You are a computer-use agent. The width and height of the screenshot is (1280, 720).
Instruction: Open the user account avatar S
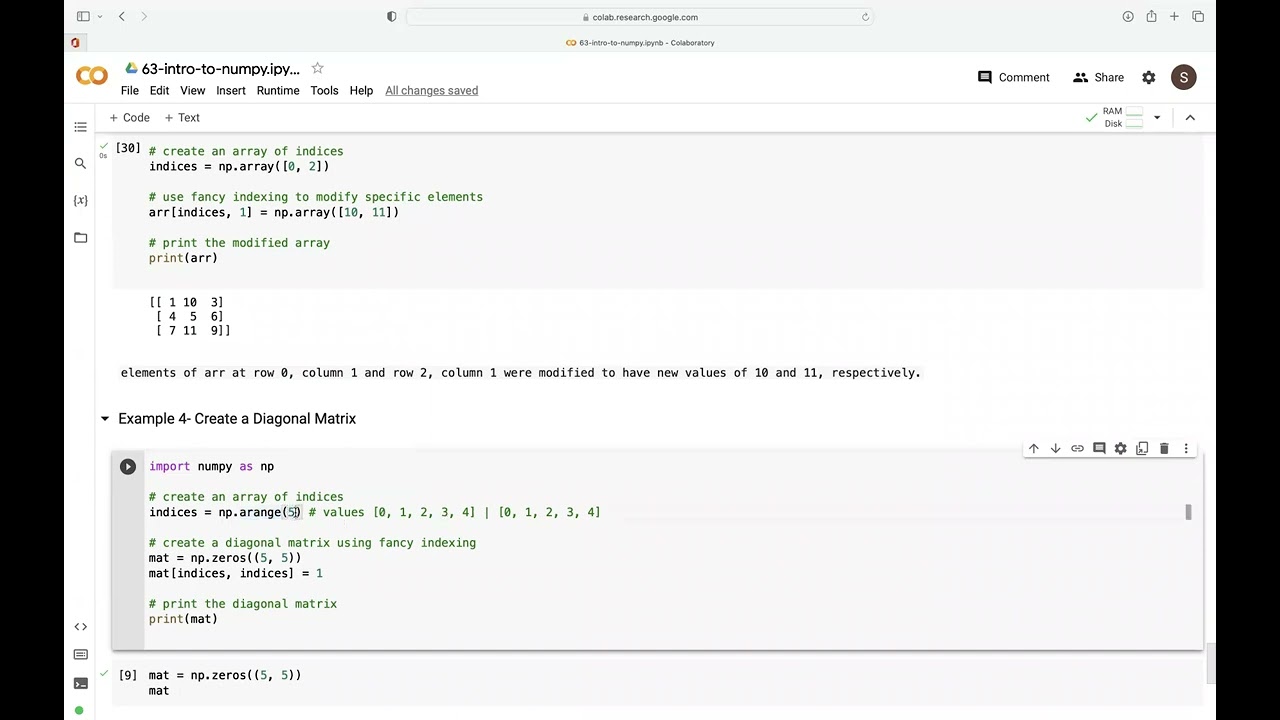coord(1184,77)
